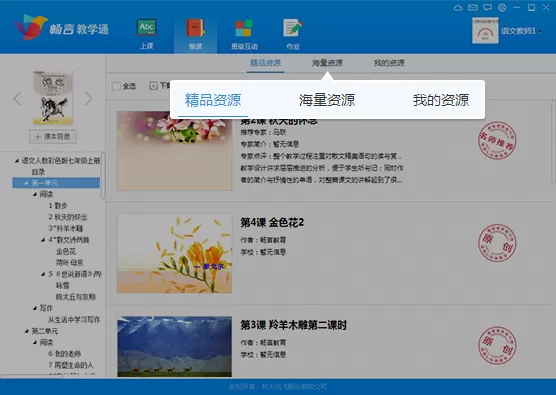Select the textbook cover thumbnail

click(x=53, y=98)
